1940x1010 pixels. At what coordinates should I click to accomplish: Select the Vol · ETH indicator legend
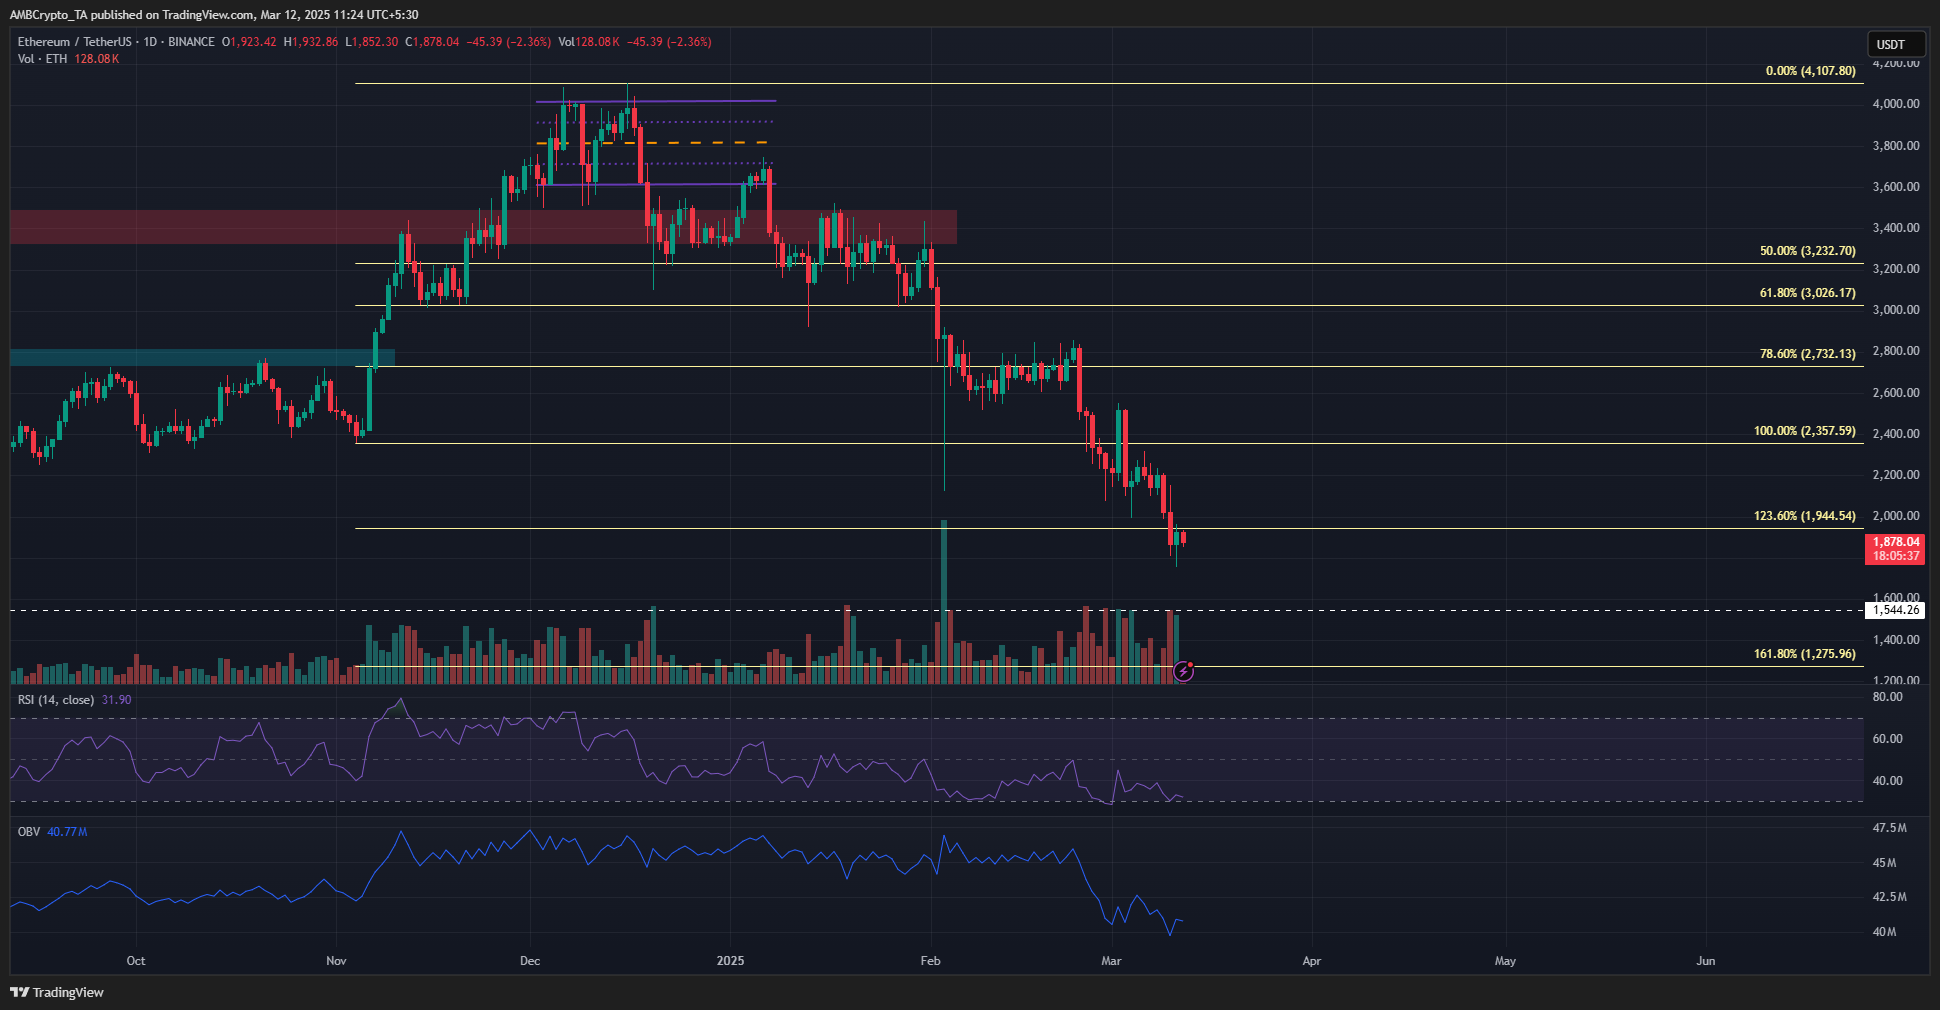point(42,59)
